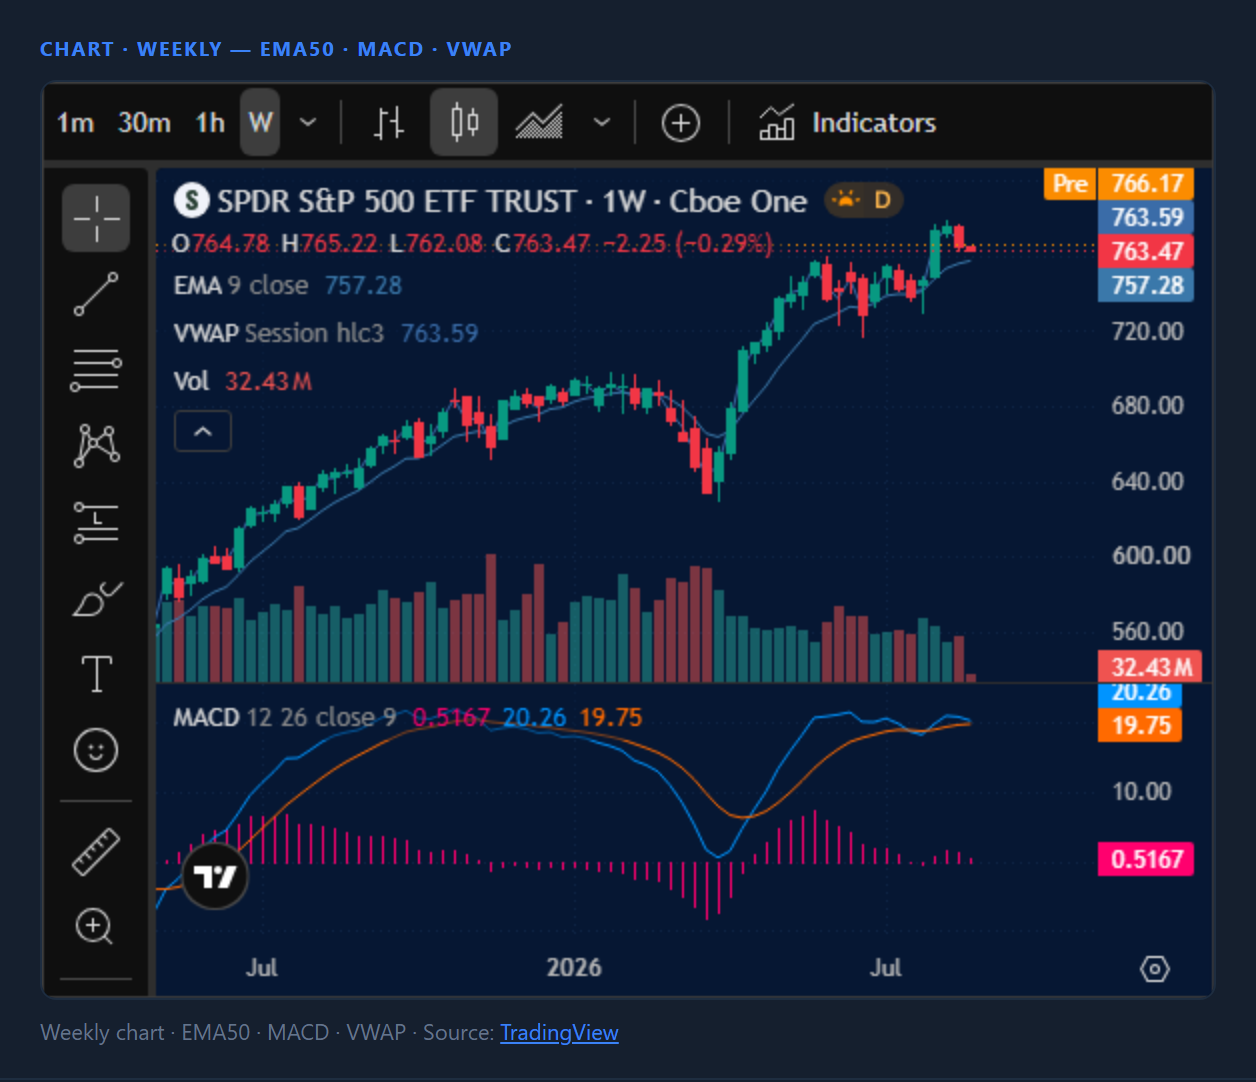Screen dimensions: 1256x1082
Task: Select the VWAP Session hlc3 legend
Action: 278,333
